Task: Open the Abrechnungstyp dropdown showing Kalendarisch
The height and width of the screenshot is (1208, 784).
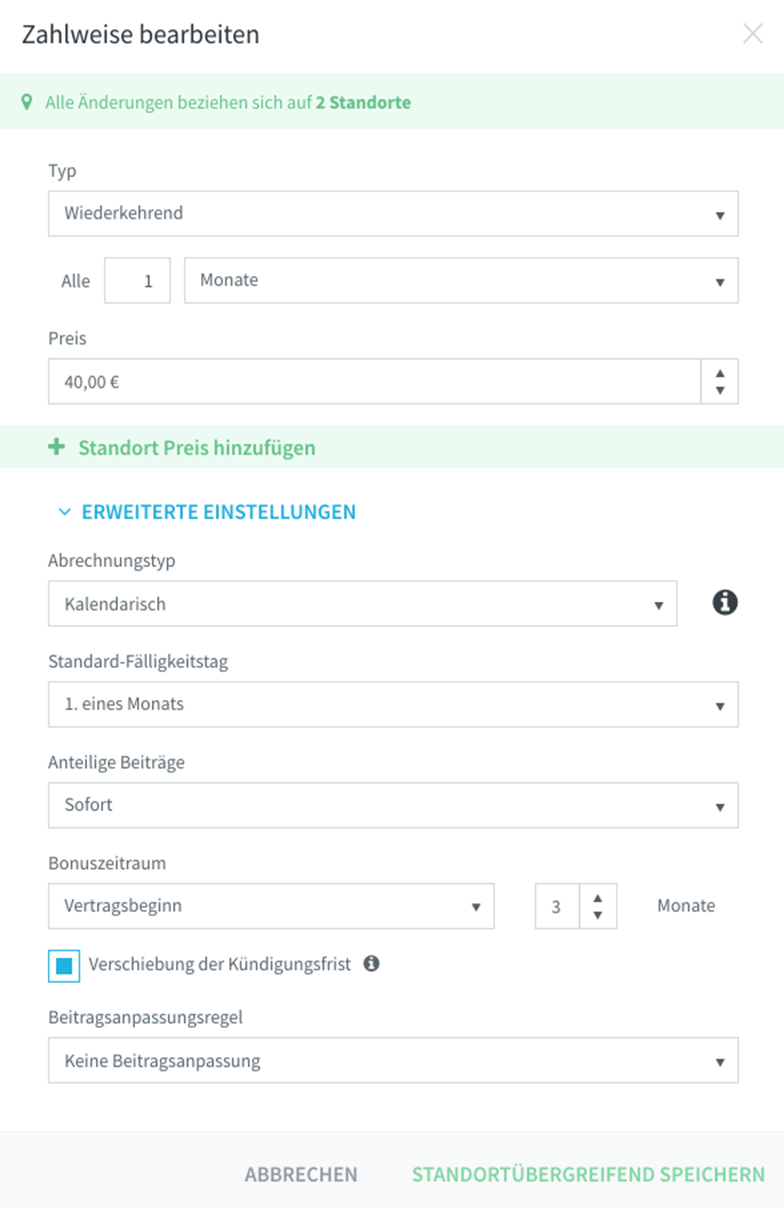Action: pyautogui.click(x=362, y=604)
